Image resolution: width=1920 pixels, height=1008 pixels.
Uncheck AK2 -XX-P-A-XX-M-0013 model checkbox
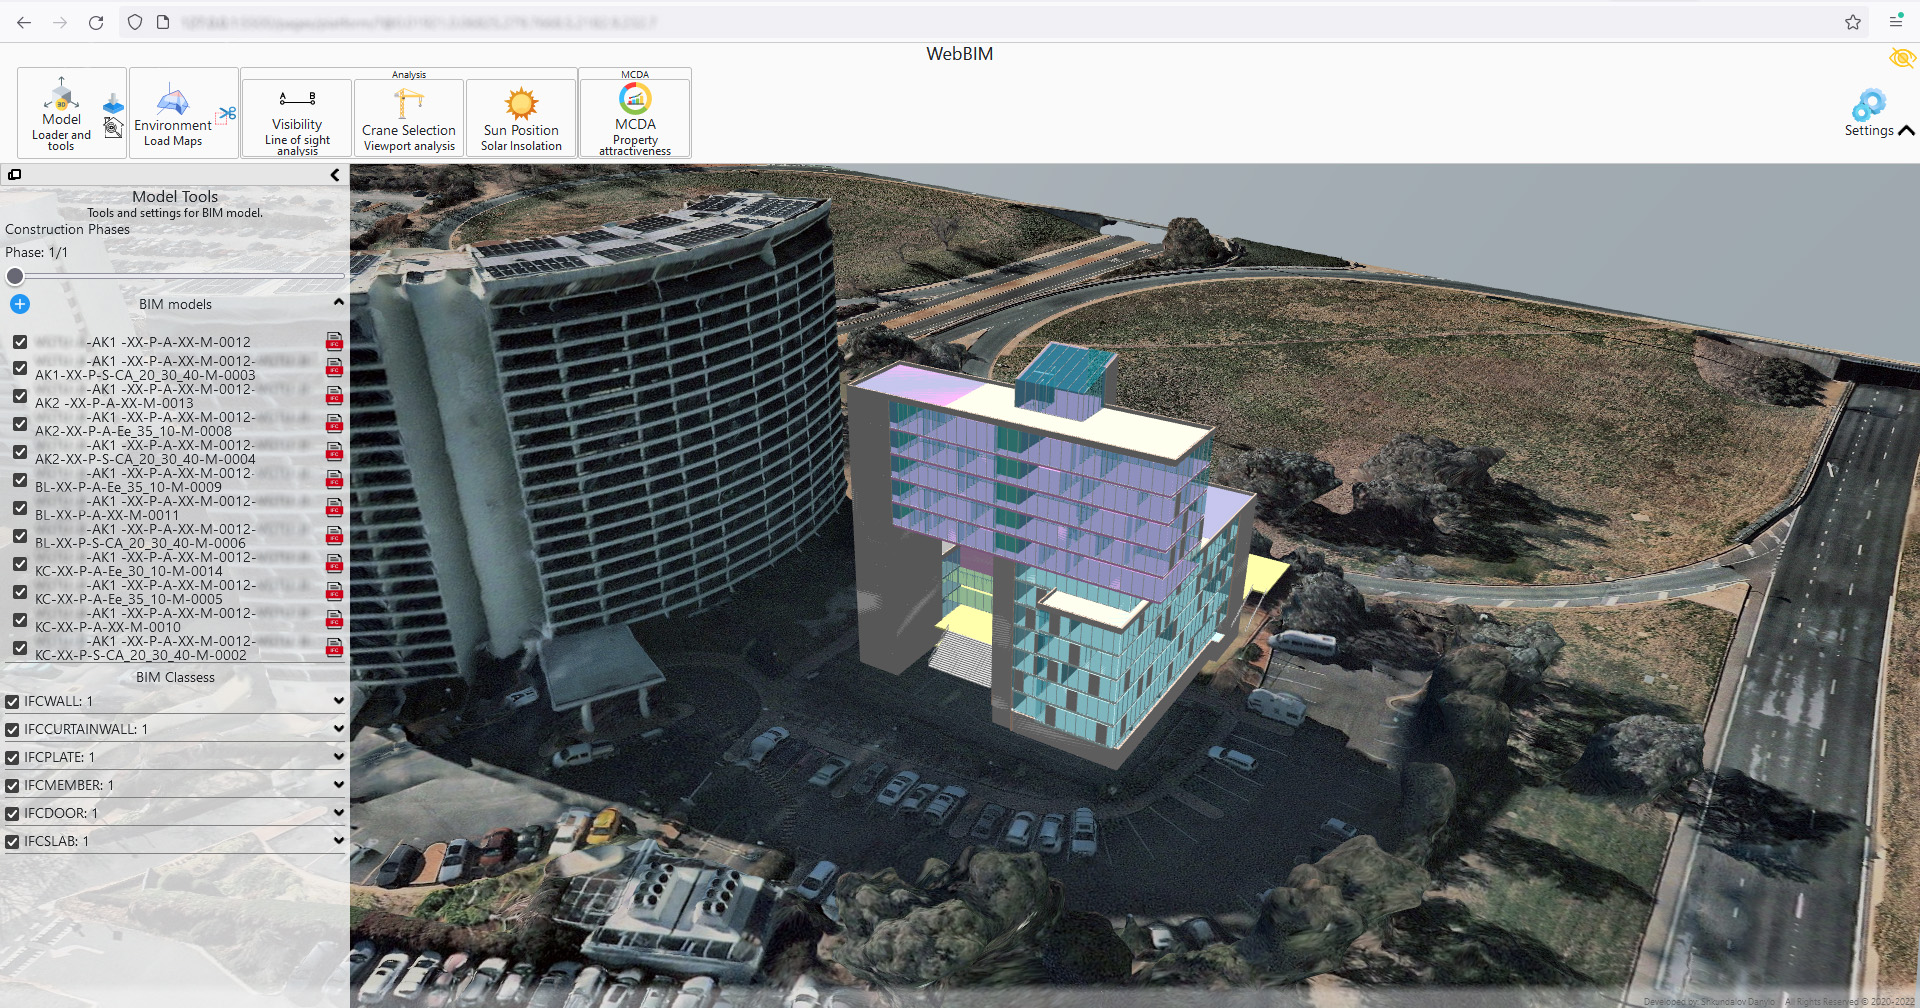[x=20, y=396]
